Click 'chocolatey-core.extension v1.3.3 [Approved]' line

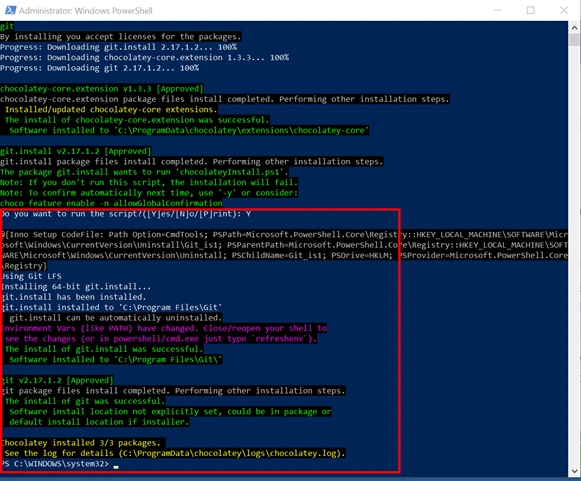coord(102,89)
